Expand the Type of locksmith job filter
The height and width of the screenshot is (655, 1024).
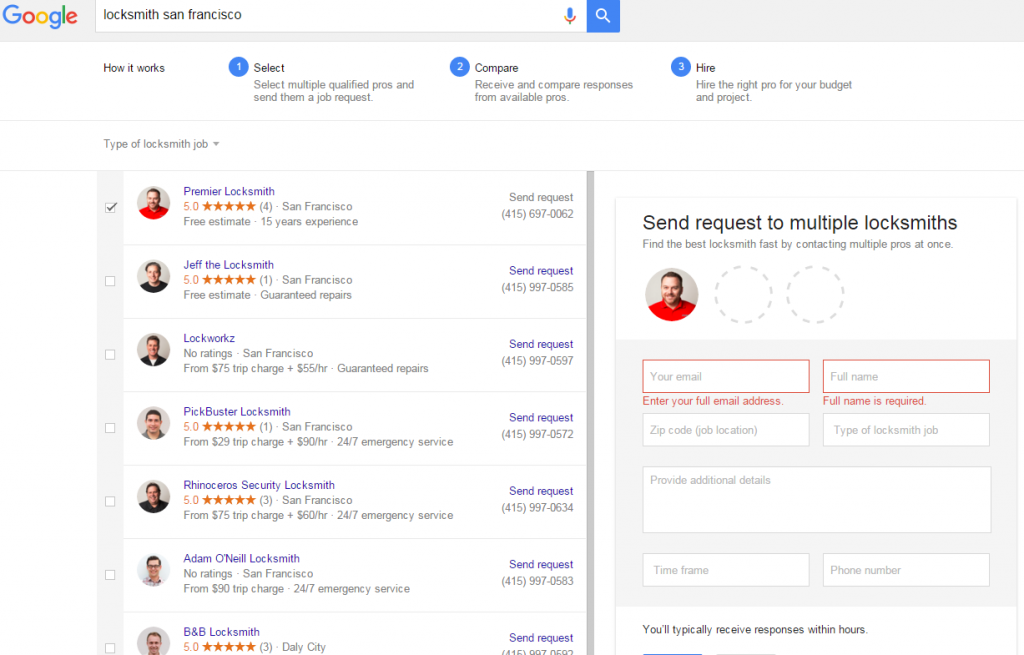pyautogui.click(x=161, y=144)
